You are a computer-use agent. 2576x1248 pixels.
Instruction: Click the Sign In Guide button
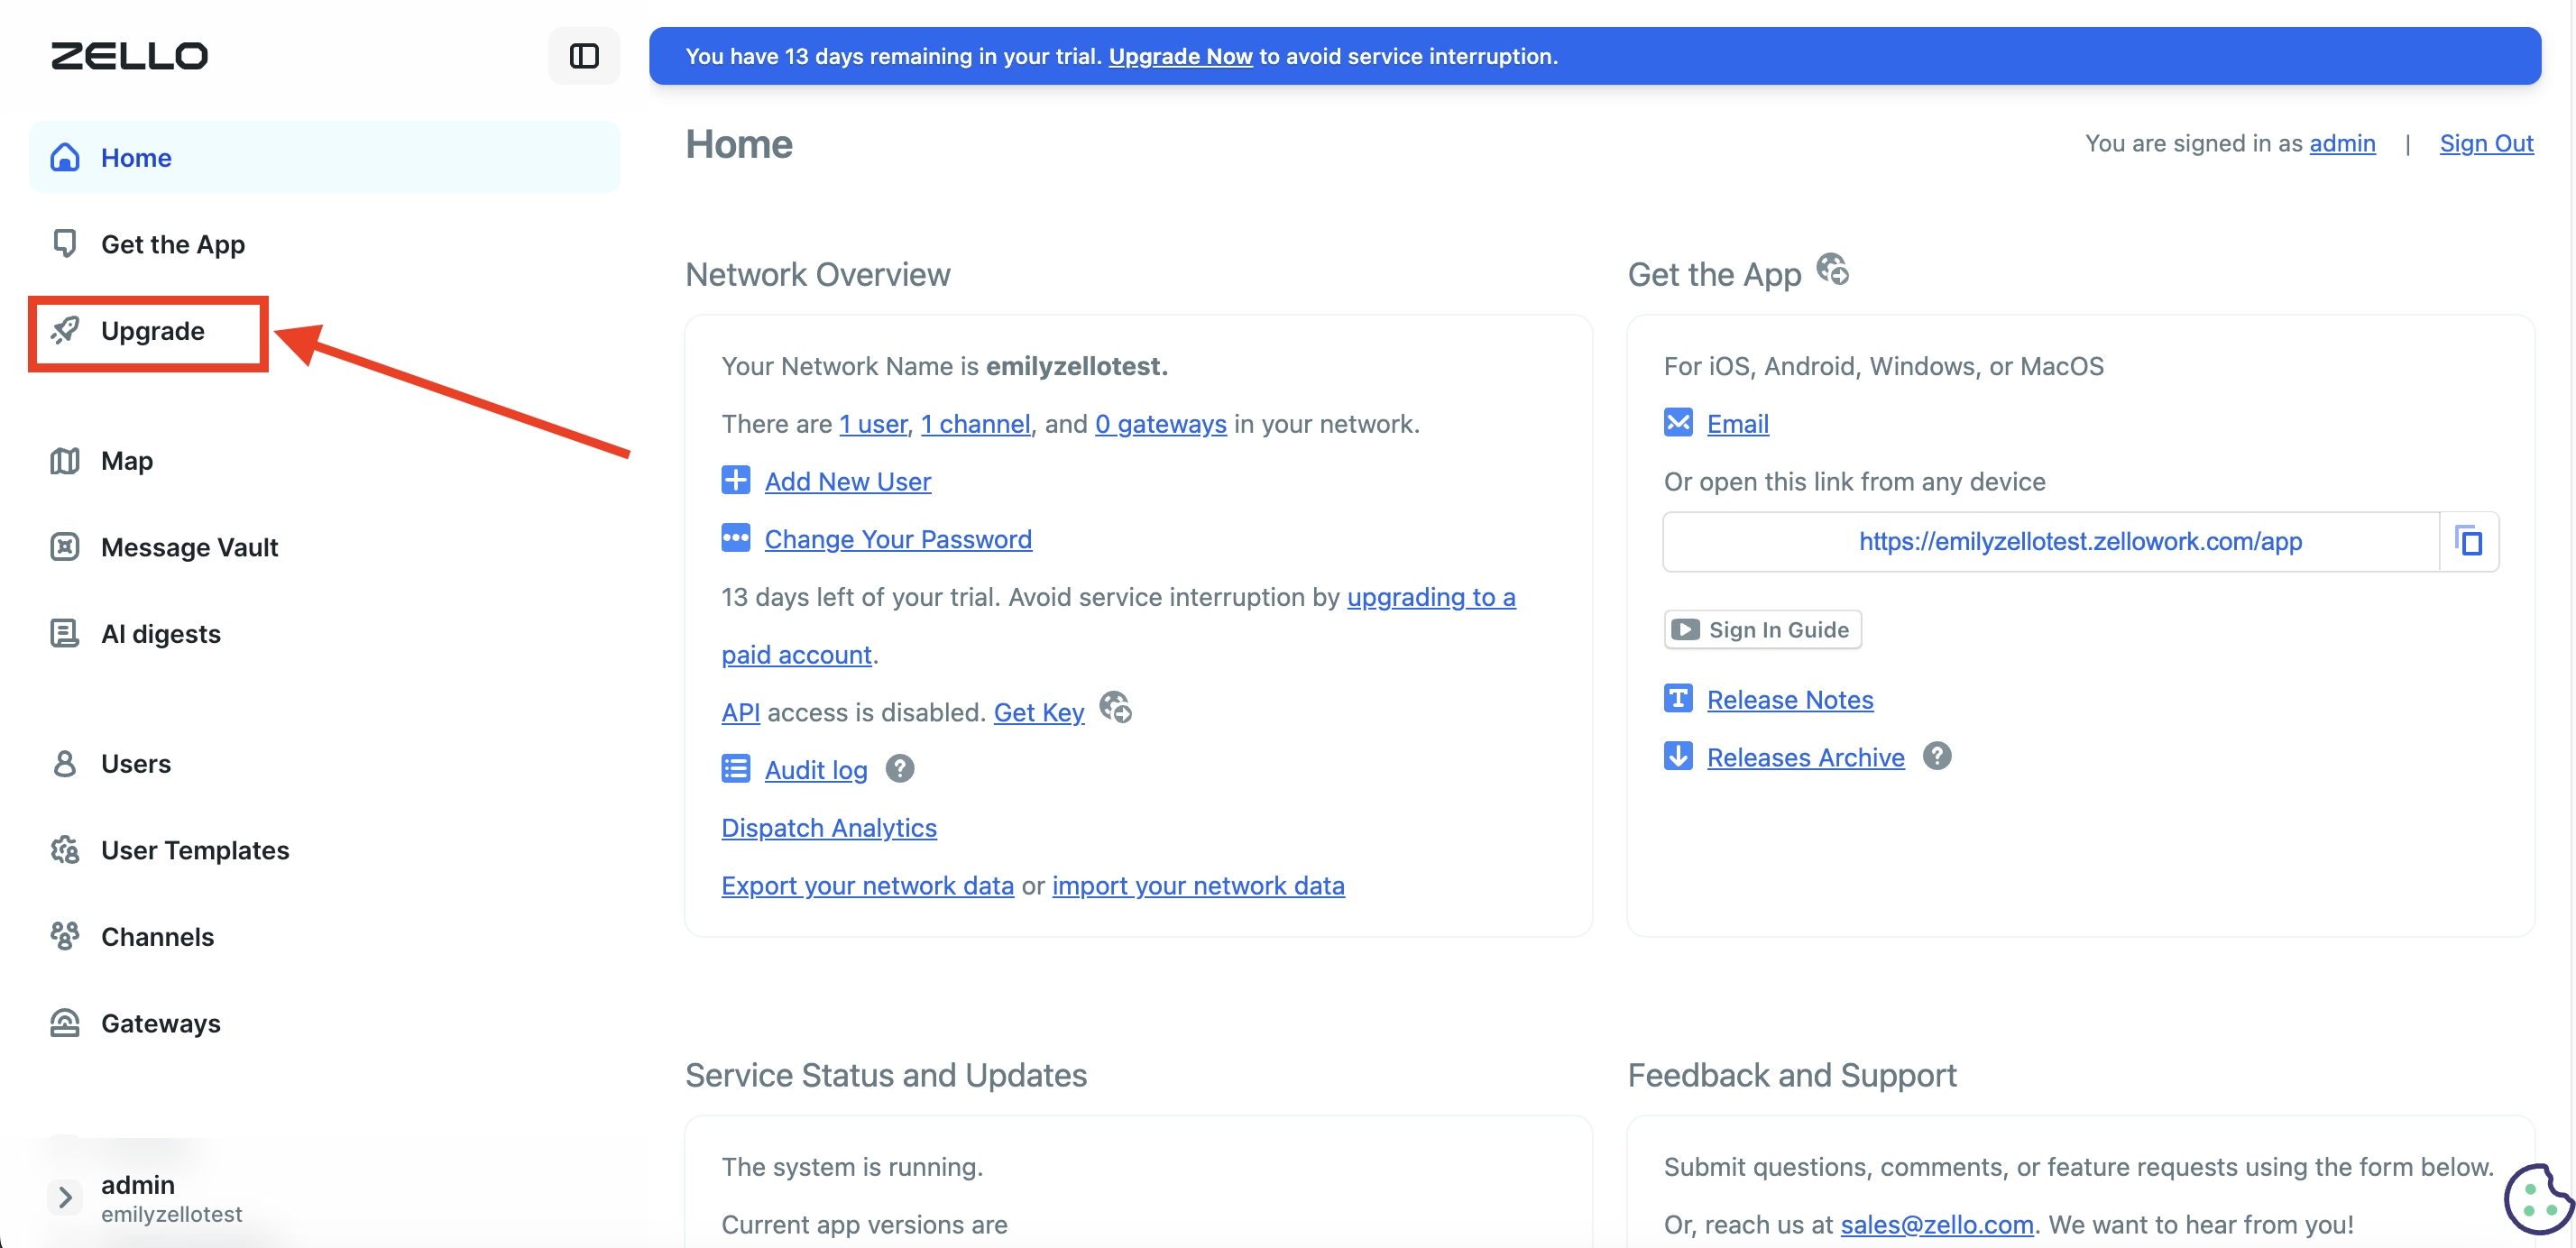coord(1763,629)
